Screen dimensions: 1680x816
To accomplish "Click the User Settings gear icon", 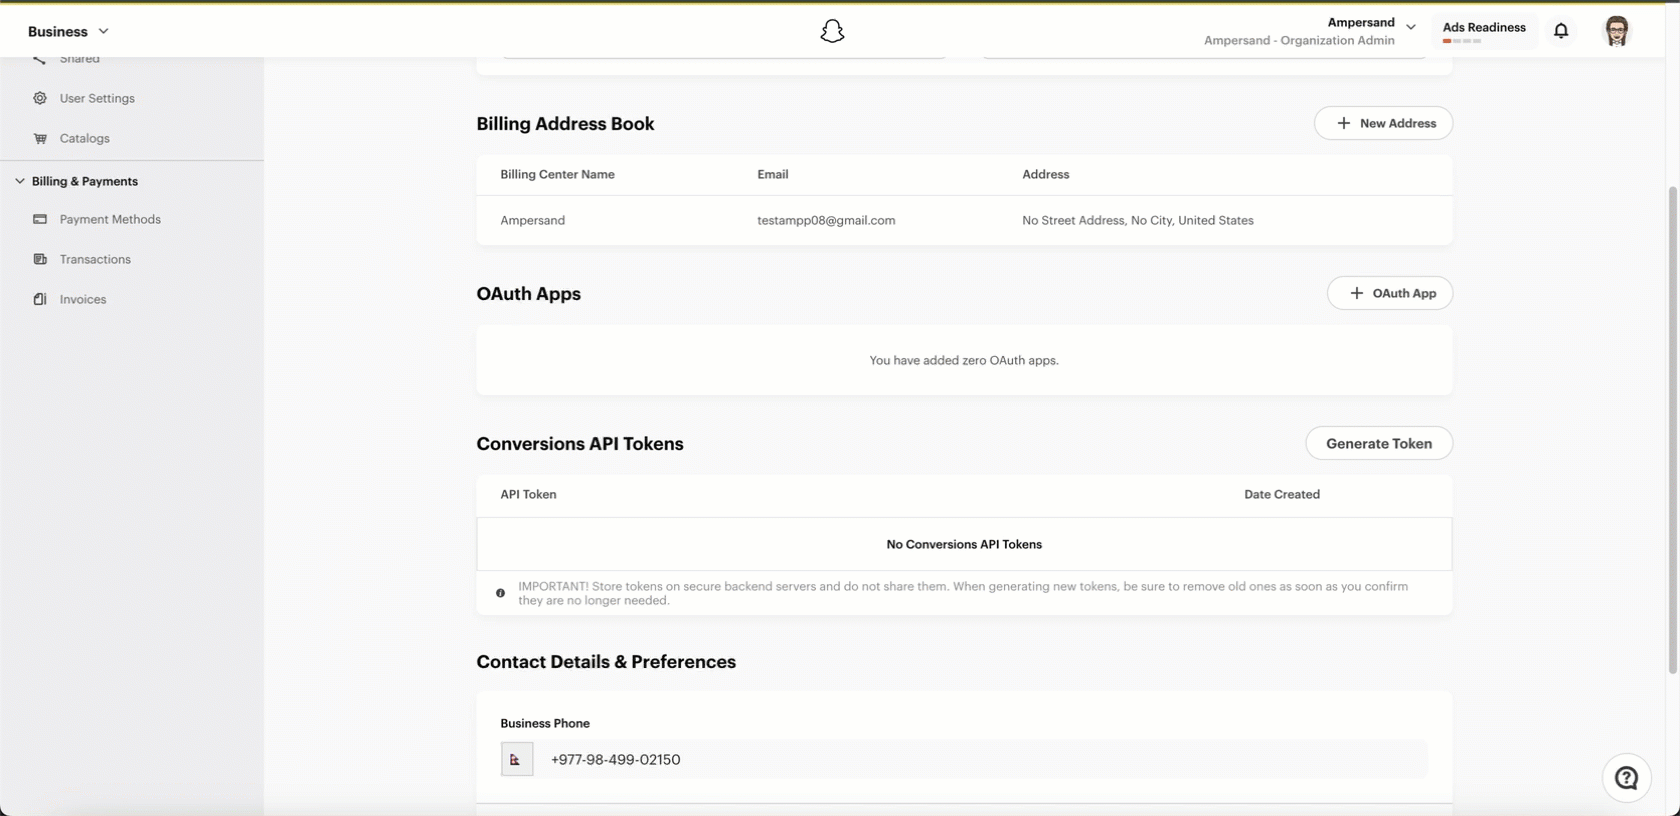I will tap(40, 98).
